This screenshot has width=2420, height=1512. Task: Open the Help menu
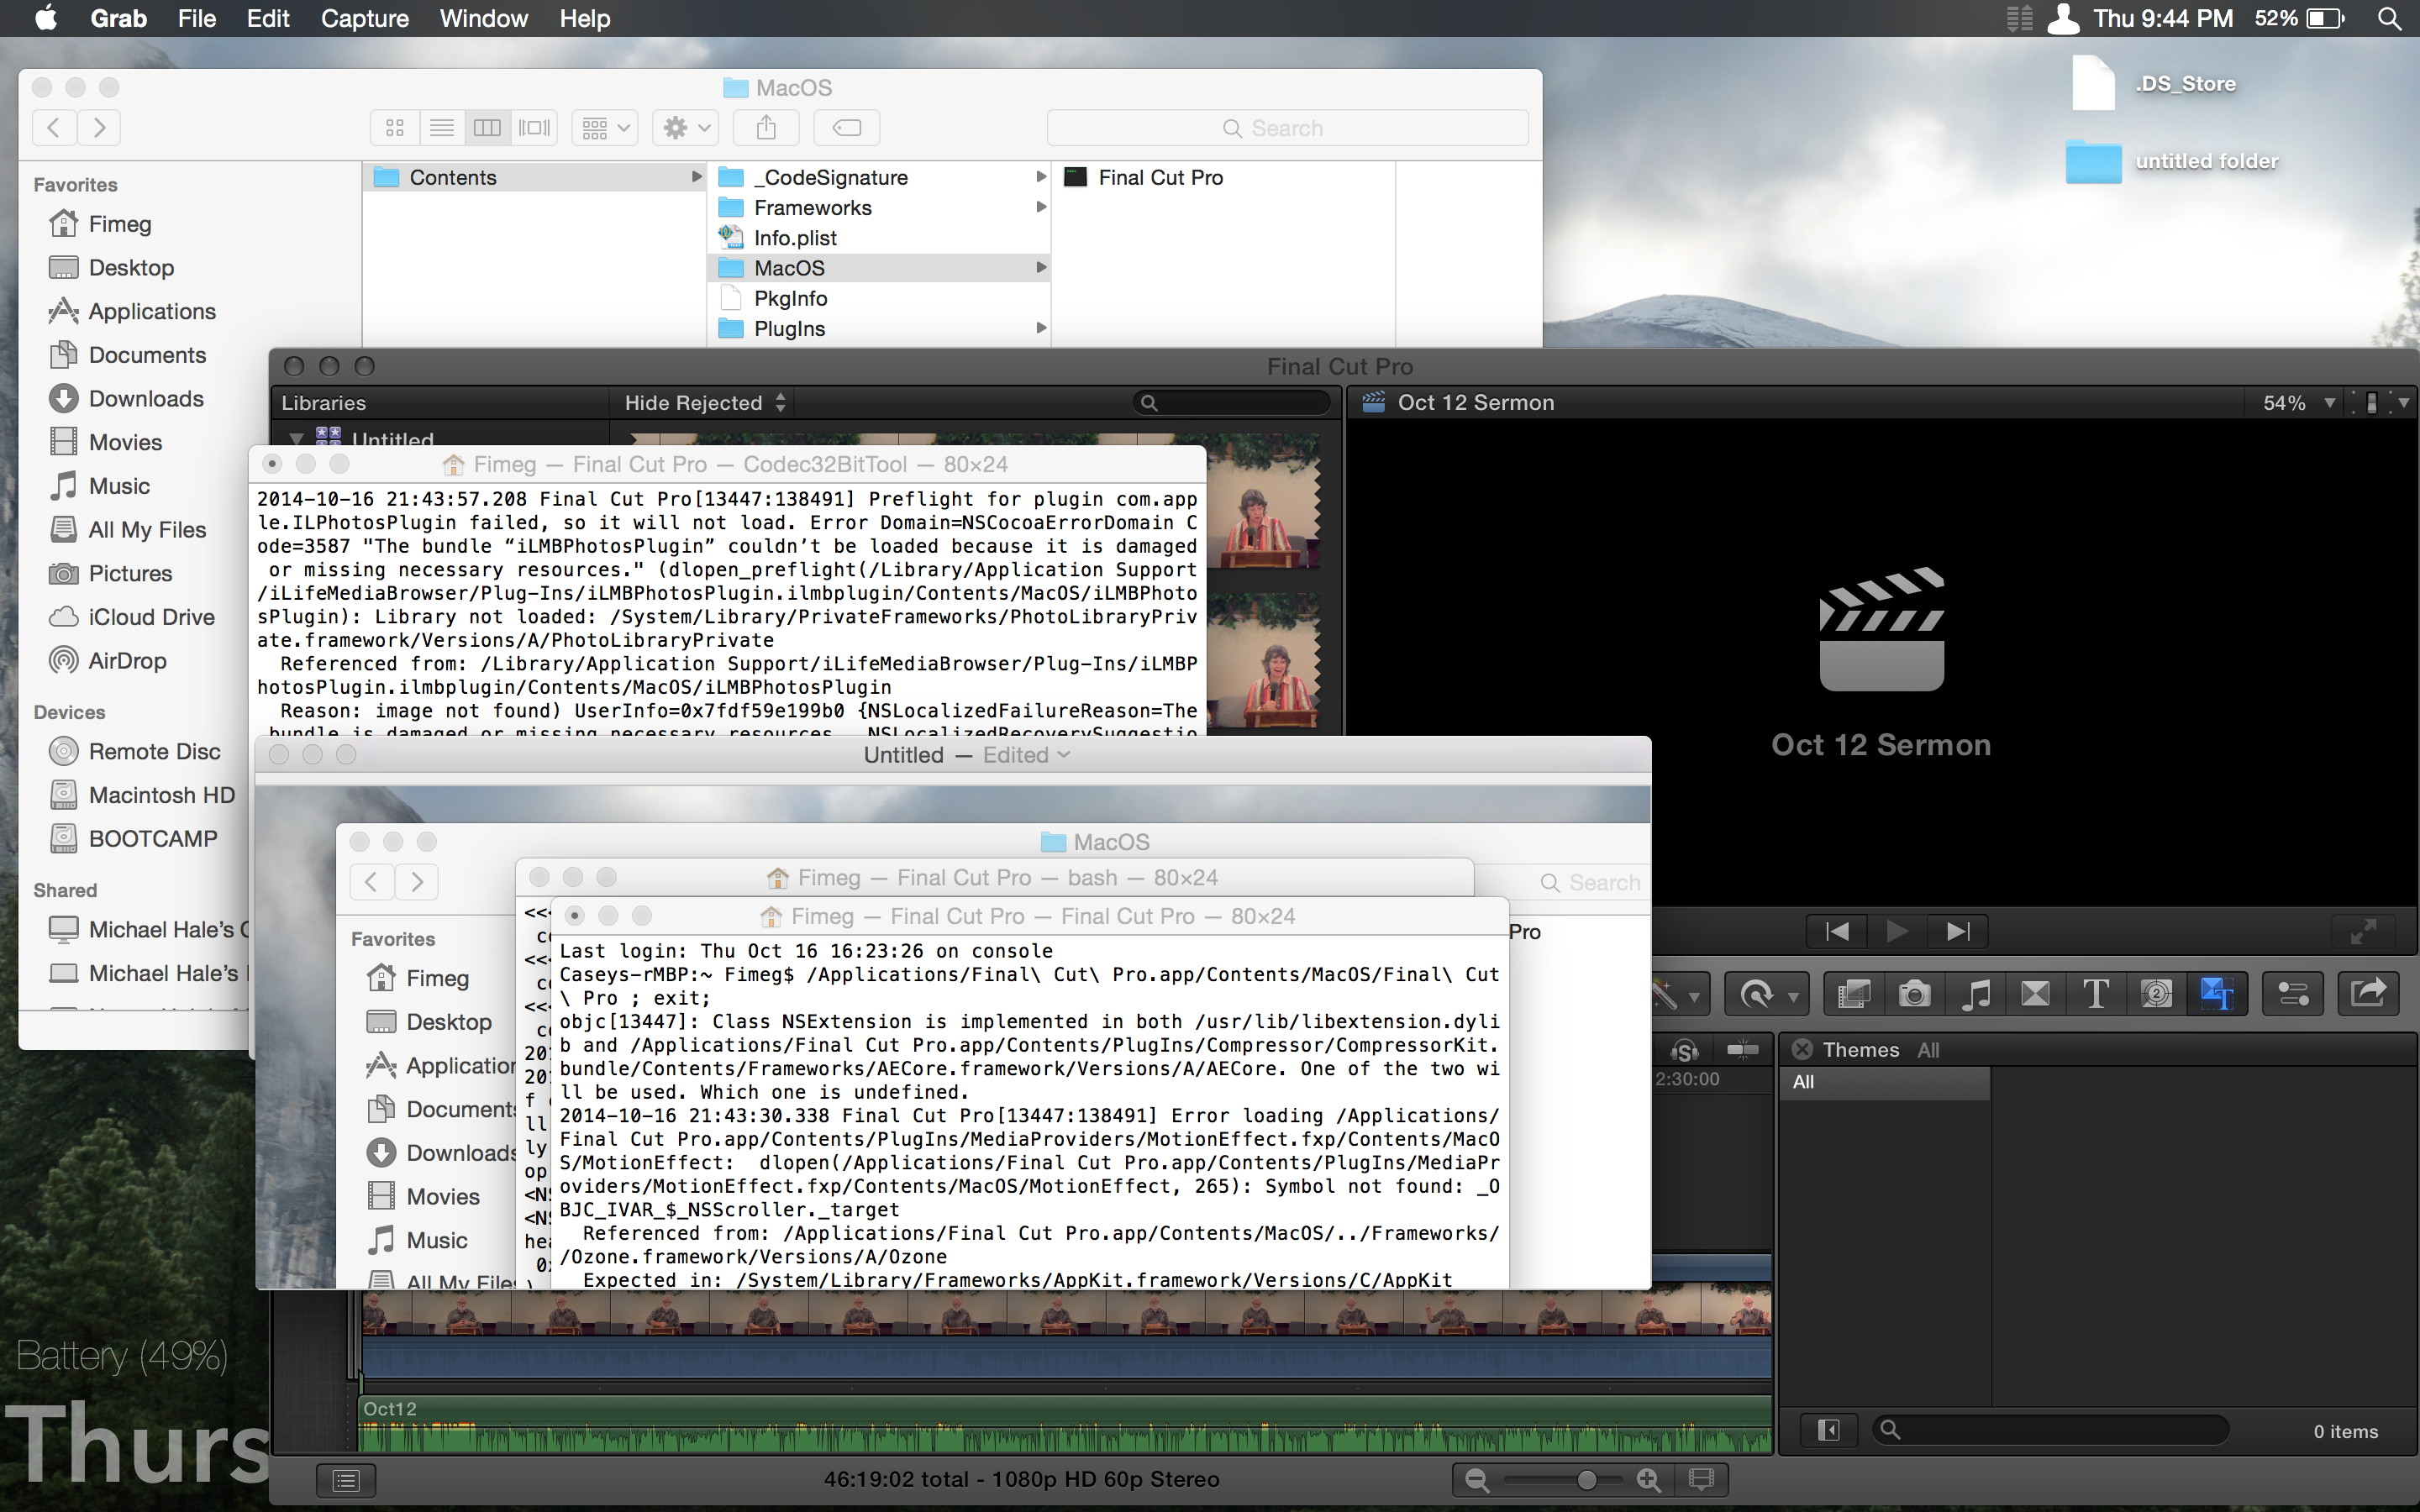tap(584, 18)
